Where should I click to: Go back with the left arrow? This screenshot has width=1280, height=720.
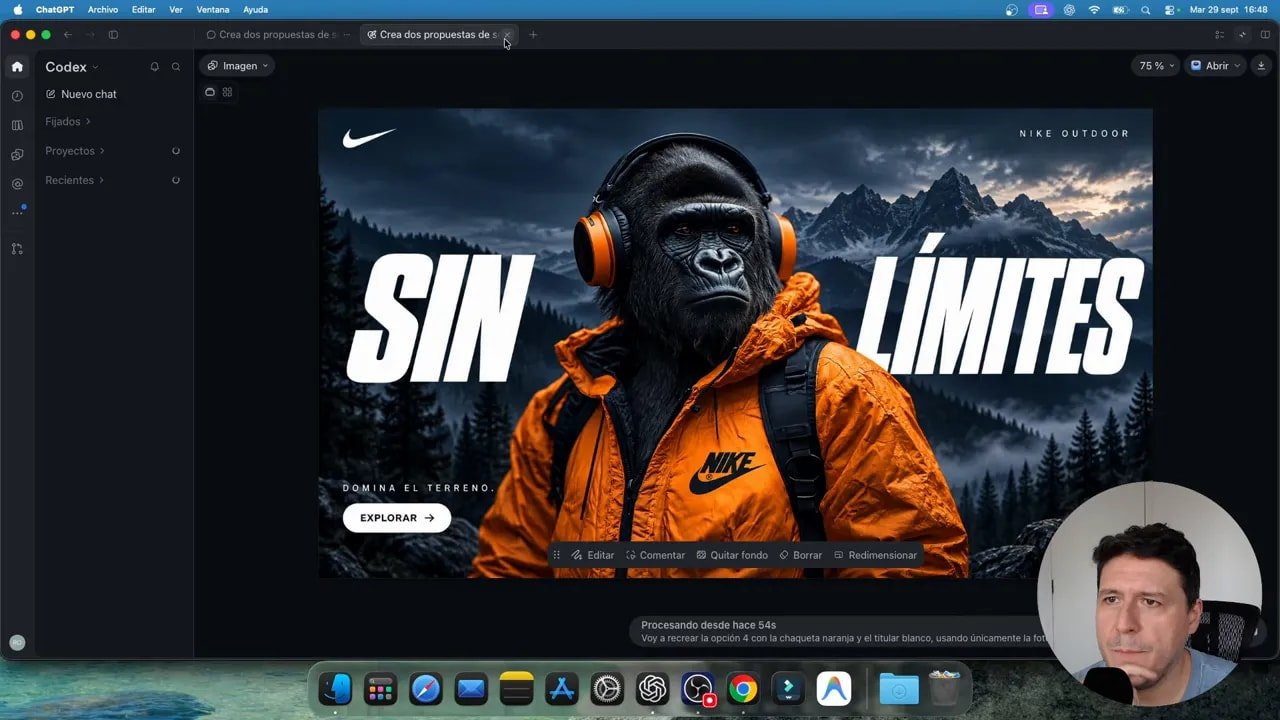pos(68,34)
